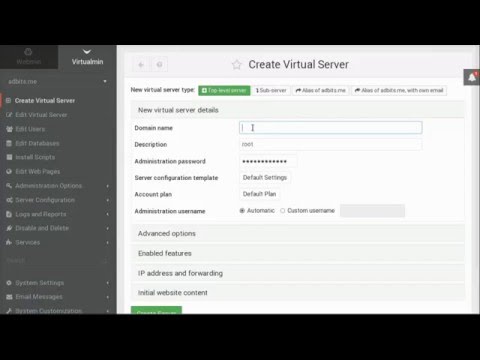480x360 pixels.
Task: Go back with the arrow button
Action: (141, 64)
